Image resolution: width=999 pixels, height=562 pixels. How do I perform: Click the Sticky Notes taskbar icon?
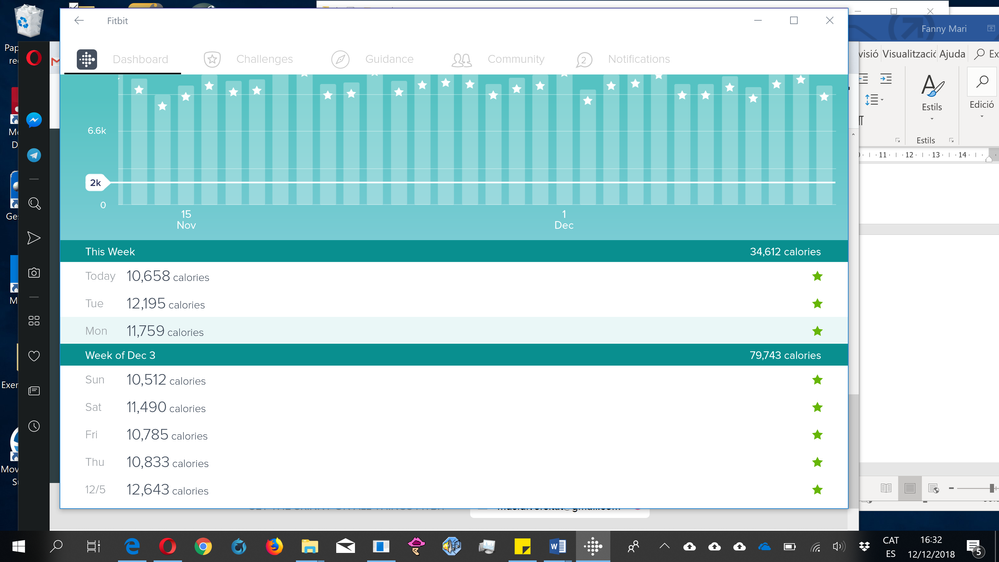[x=522, y=546]
